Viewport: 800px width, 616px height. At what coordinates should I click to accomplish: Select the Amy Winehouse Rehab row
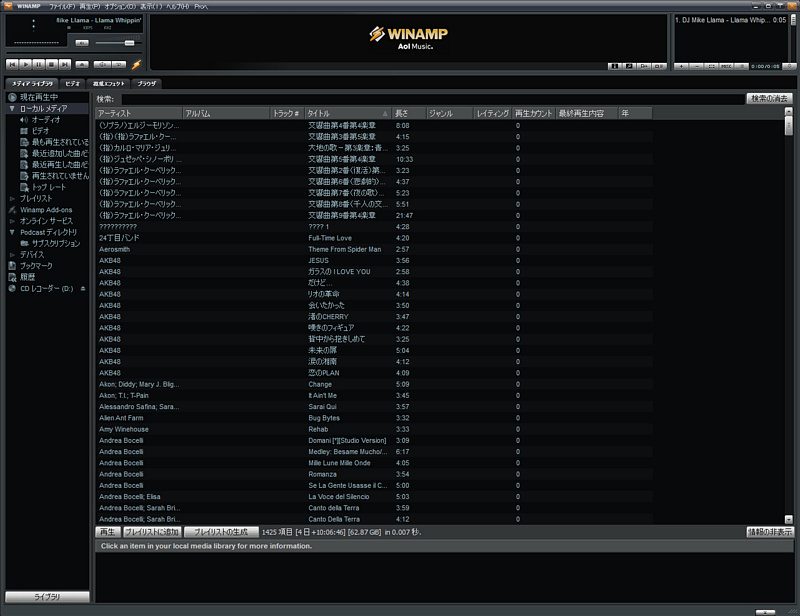tap(374, 429)
